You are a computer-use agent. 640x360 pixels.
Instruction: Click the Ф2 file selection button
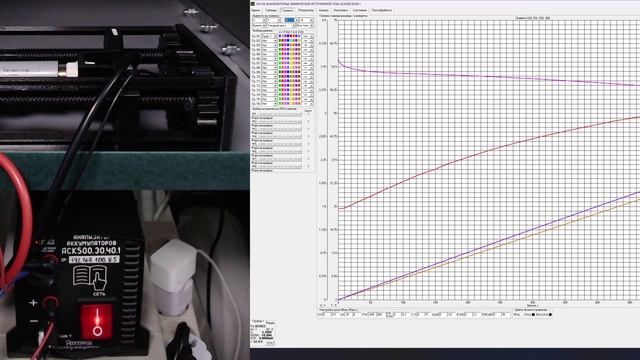(x=278, y=121)
